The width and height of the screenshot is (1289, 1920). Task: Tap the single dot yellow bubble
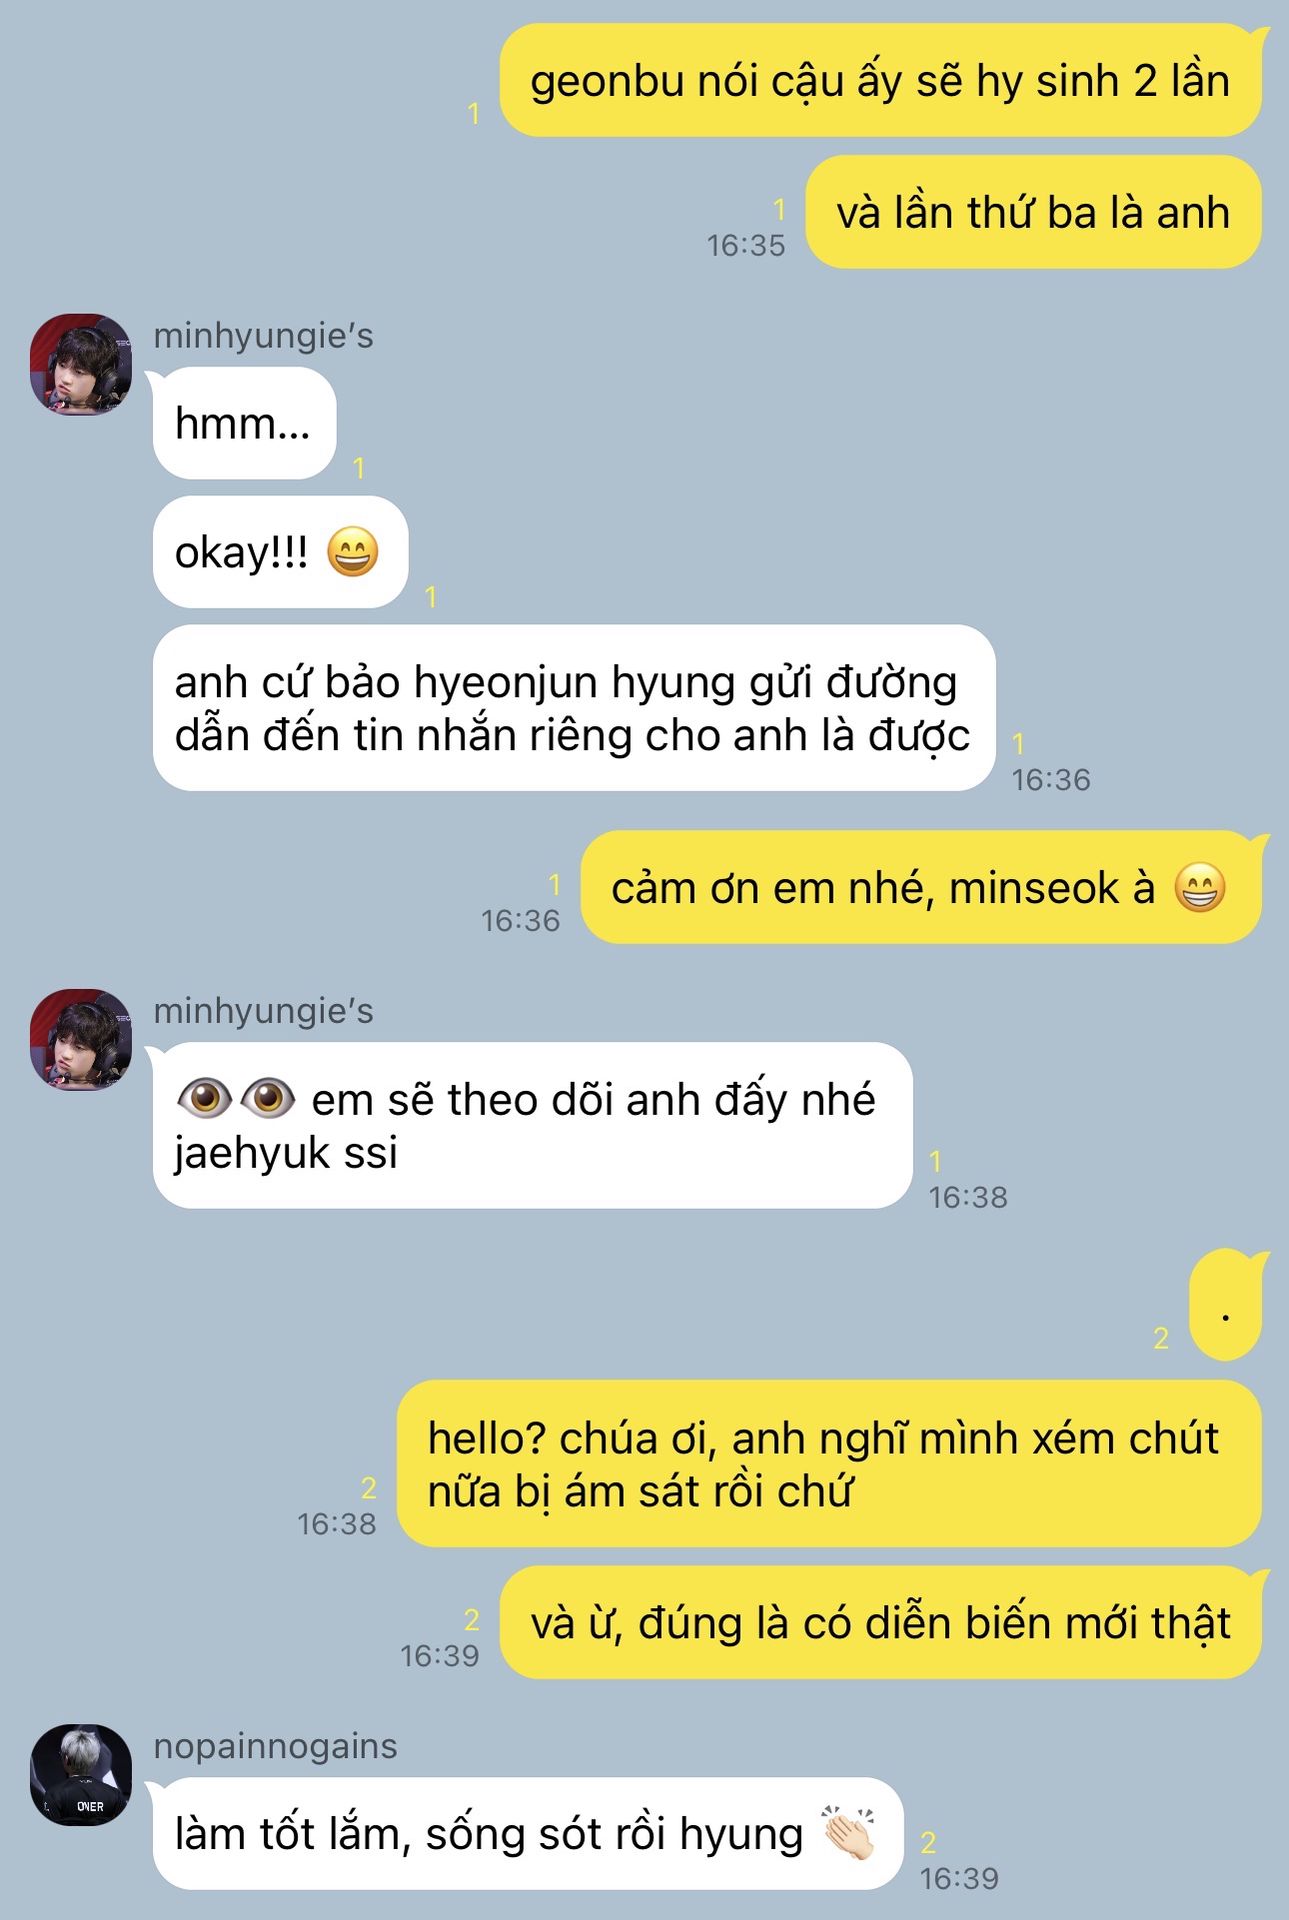pos(1225,1305)
